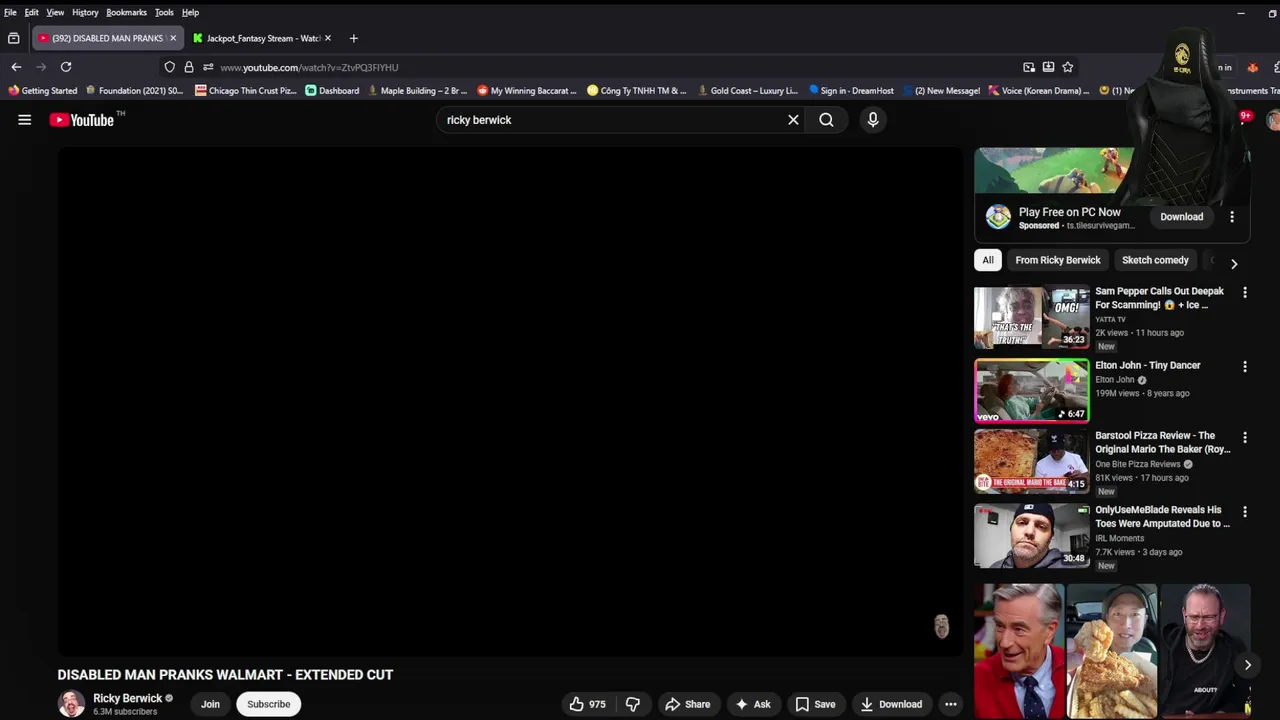Screen dimensions: 1280x720
Task: Click the video player area
Action: (x=510, y=402)
